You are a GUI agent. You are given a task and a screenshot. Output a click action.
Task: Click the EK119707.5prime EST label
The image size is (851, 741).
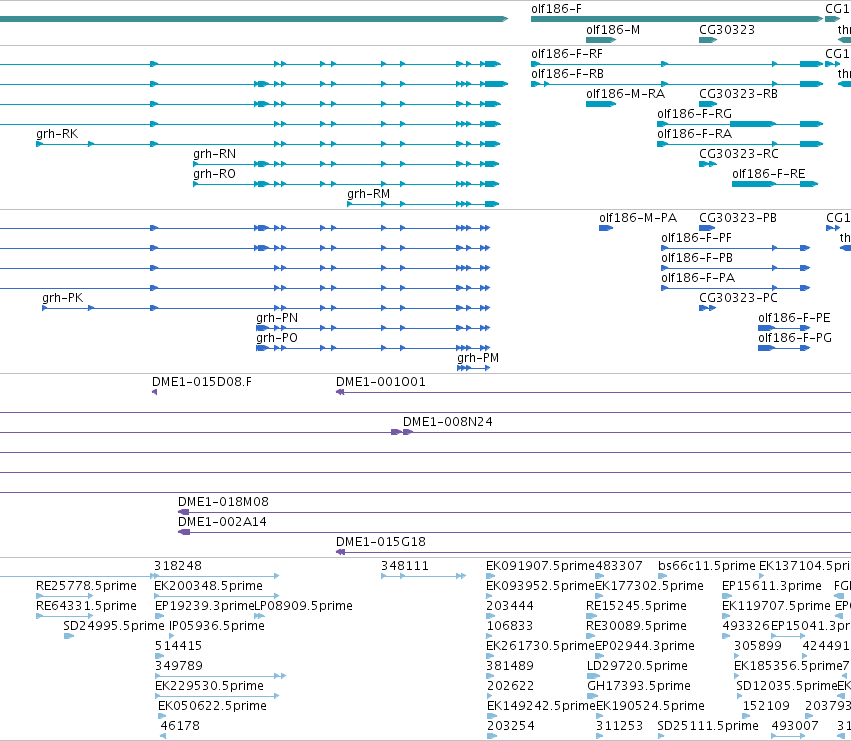coord(776,606)
